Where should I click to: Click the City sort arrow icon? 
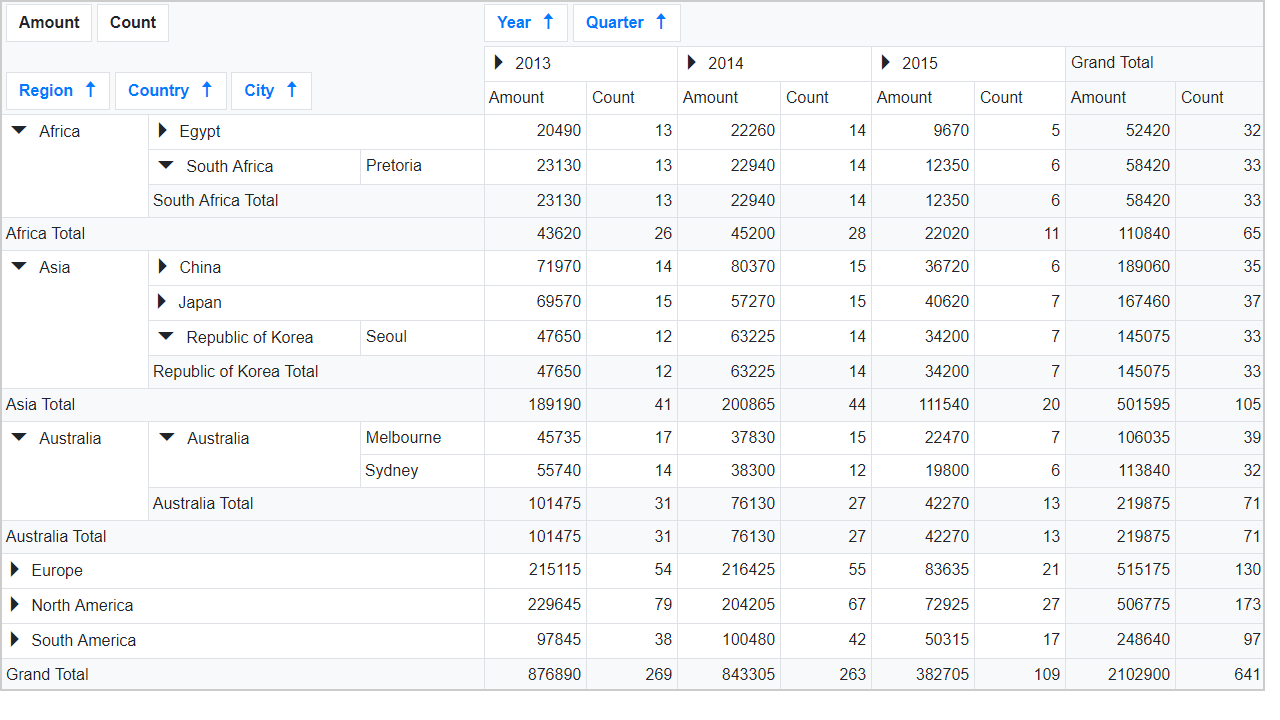[292, 90]
